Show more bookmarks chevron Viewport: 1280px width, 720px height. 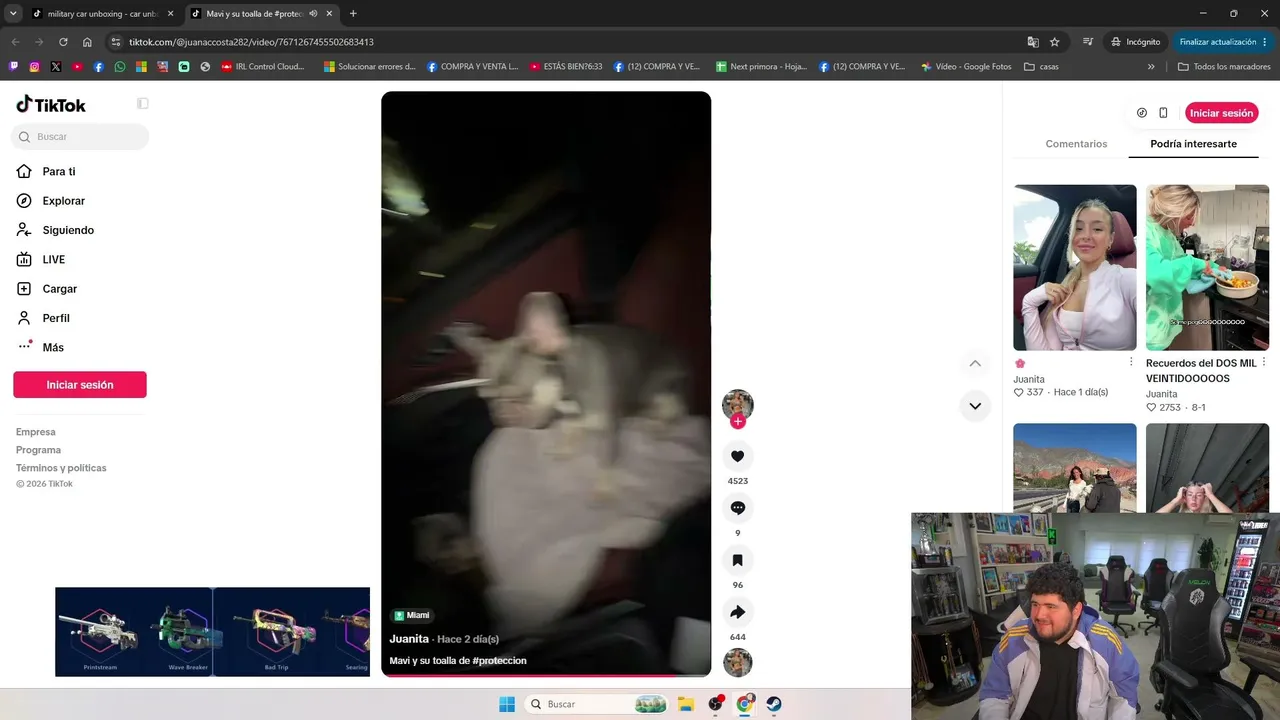1151,67
